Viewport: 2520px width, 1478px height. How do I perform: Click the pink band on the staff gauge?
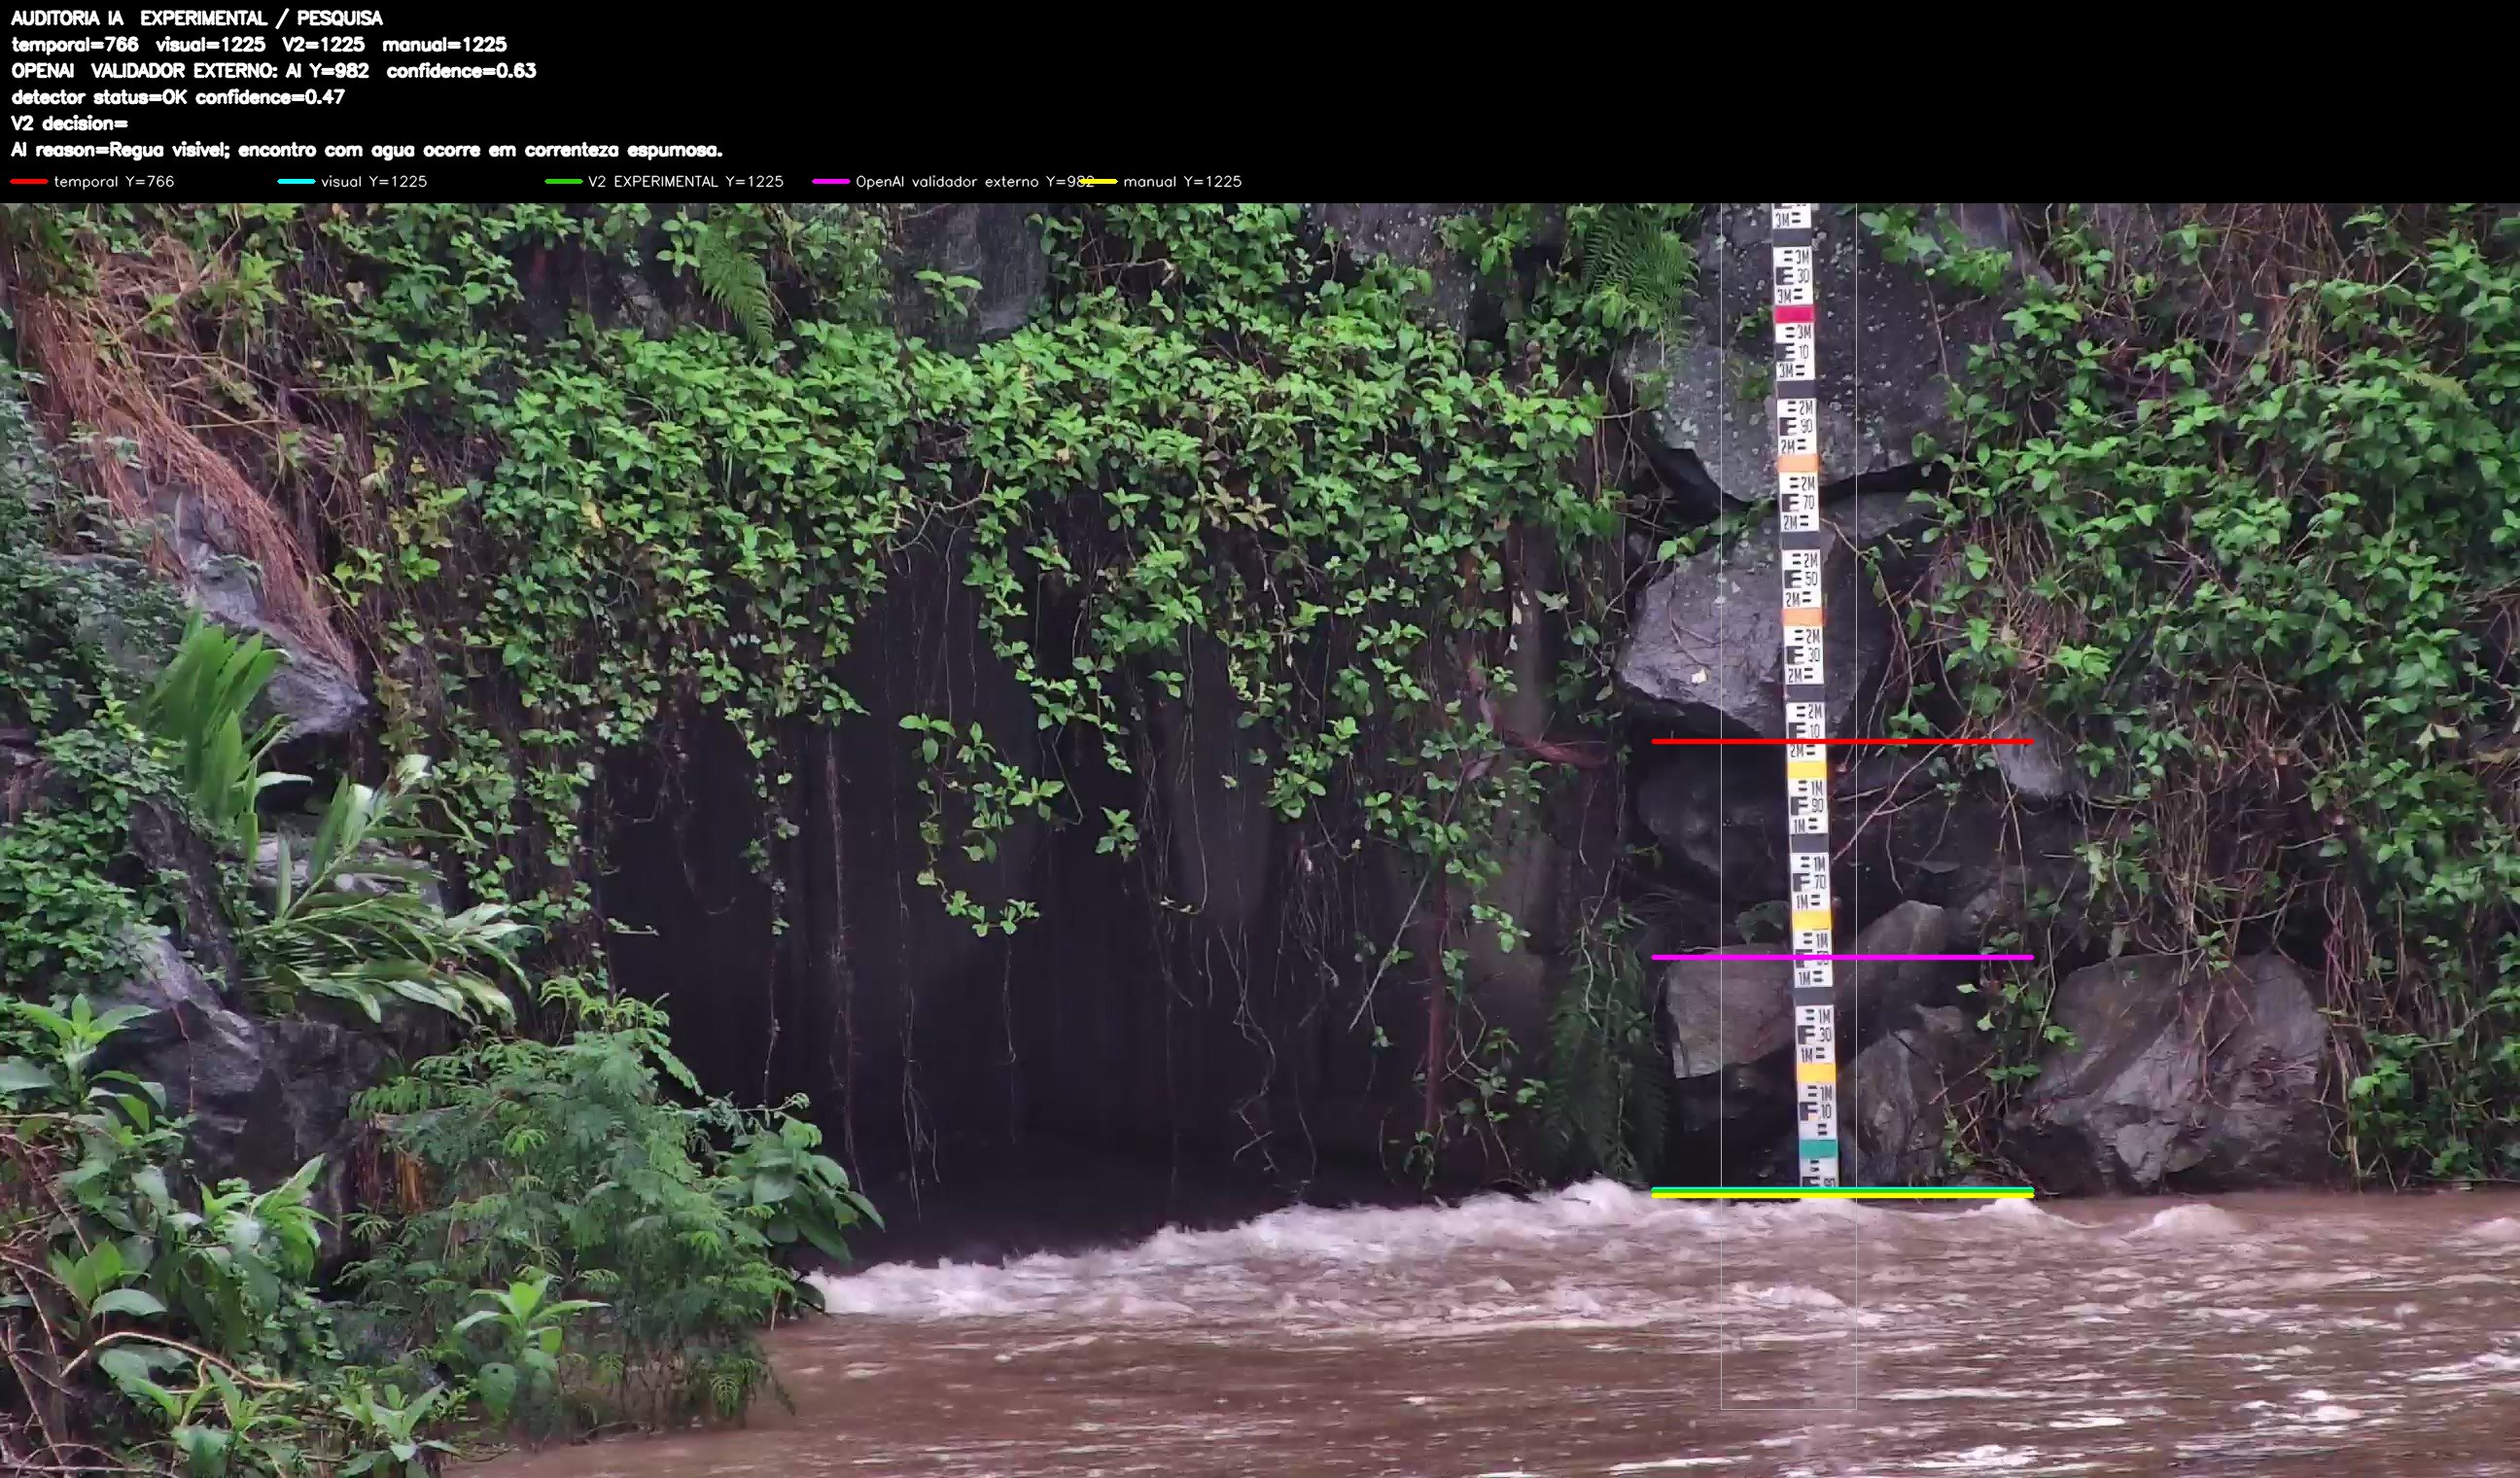click(x=1793, y=314)
